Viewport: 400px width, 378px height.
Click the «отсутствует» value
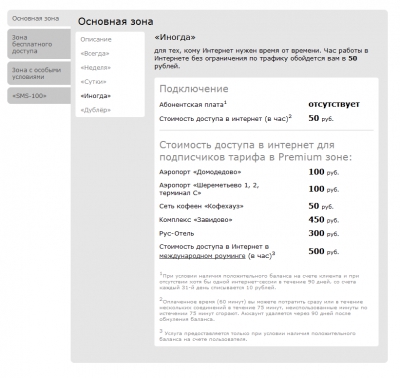pyautogui.click(x=334, y=104)
